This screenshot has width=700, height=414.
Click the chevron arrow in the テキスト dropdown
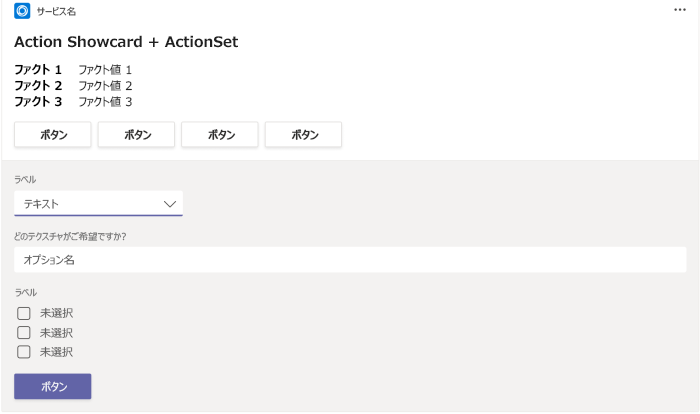[170, 204]
